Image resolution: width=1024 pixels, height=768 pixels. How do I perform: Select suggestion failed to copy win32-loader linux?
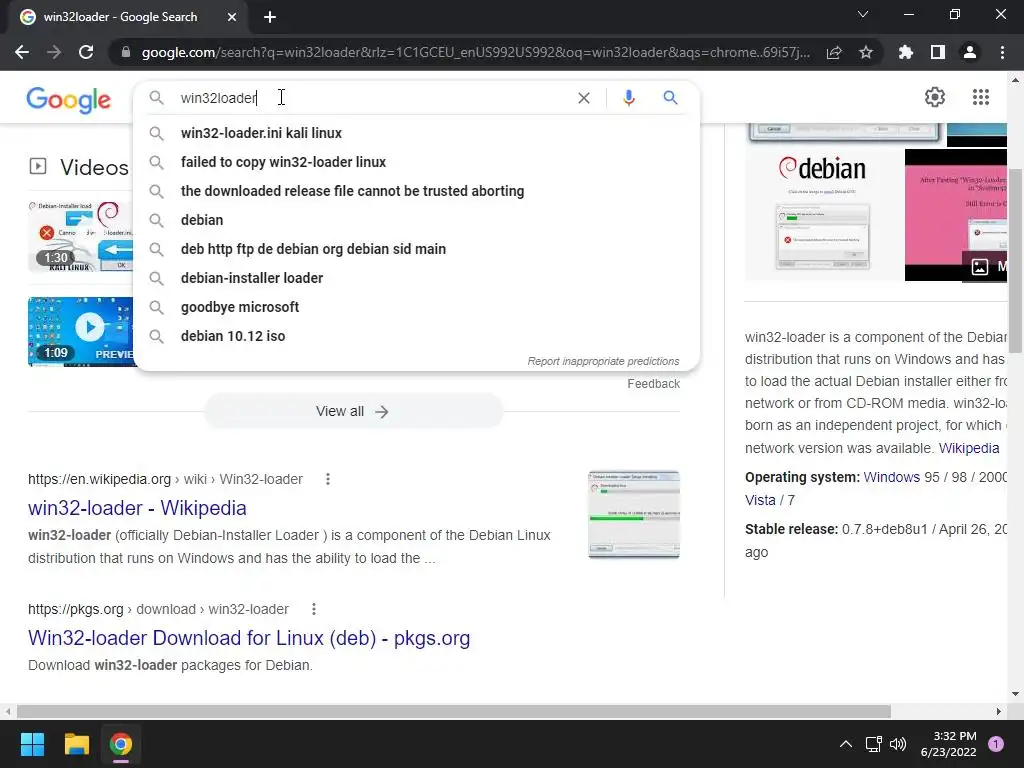coord(416,162)
